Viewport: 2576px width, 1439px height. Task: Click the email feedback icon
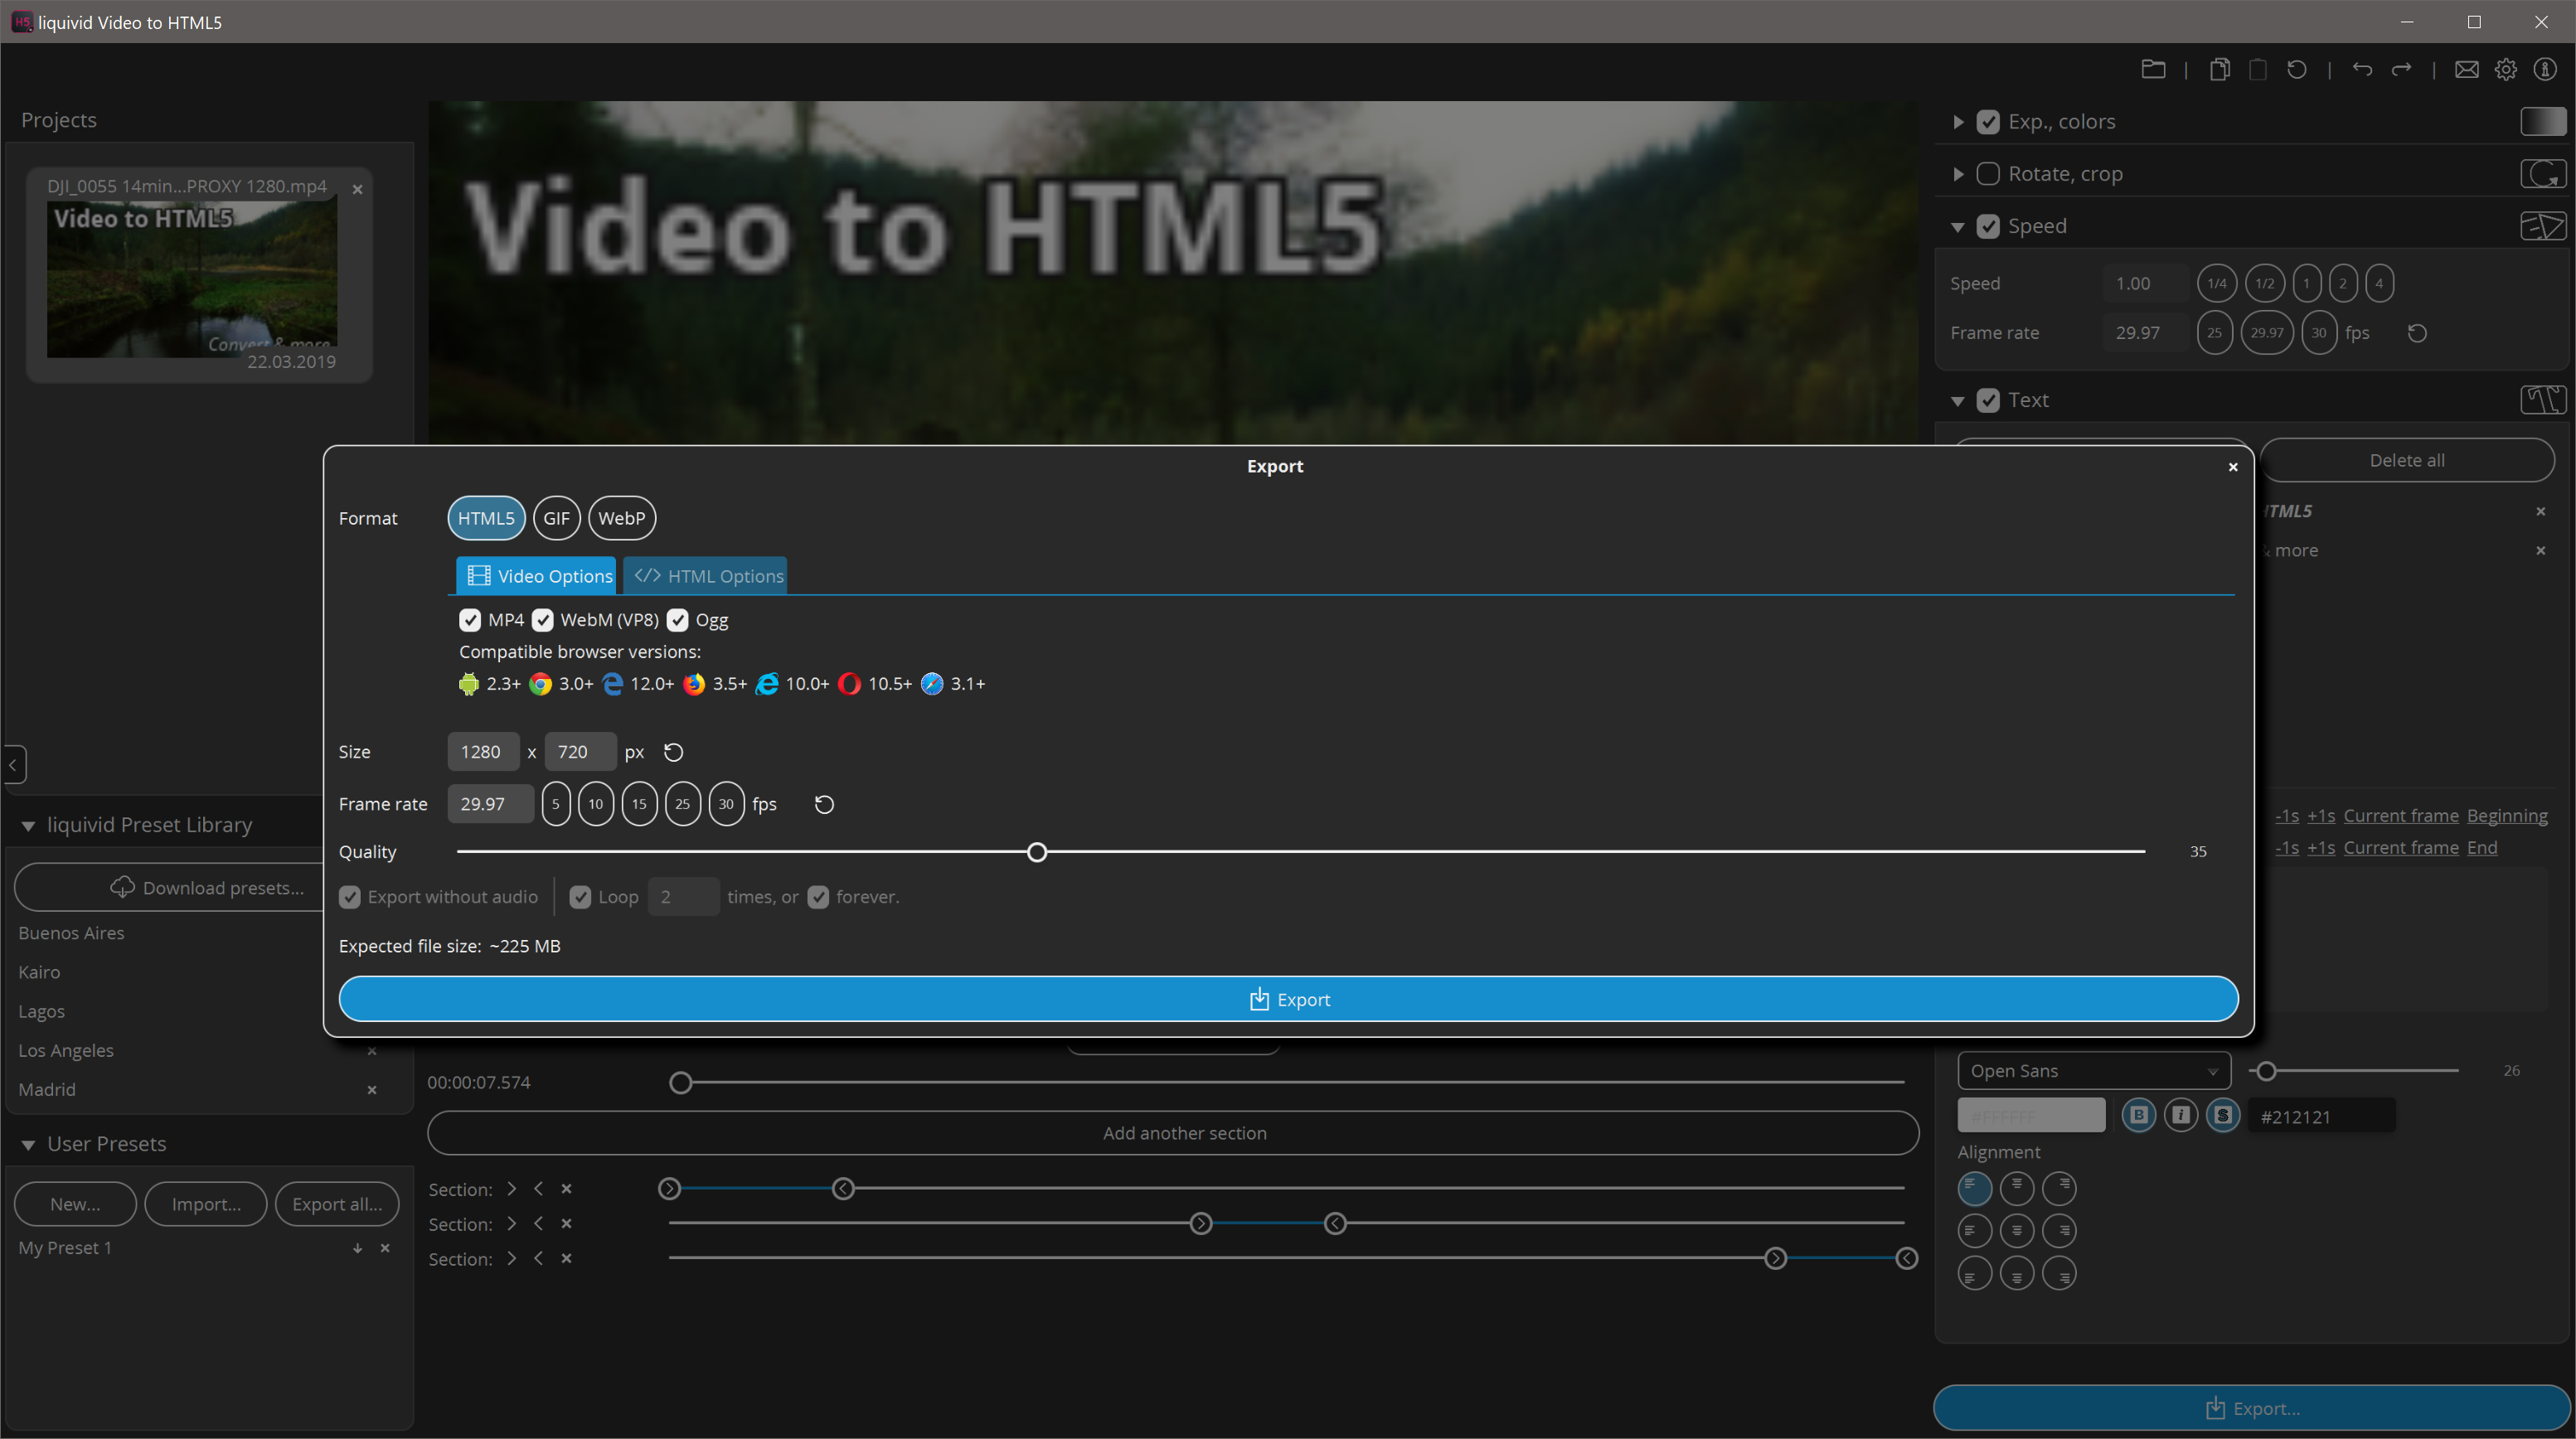point(2467,69)
